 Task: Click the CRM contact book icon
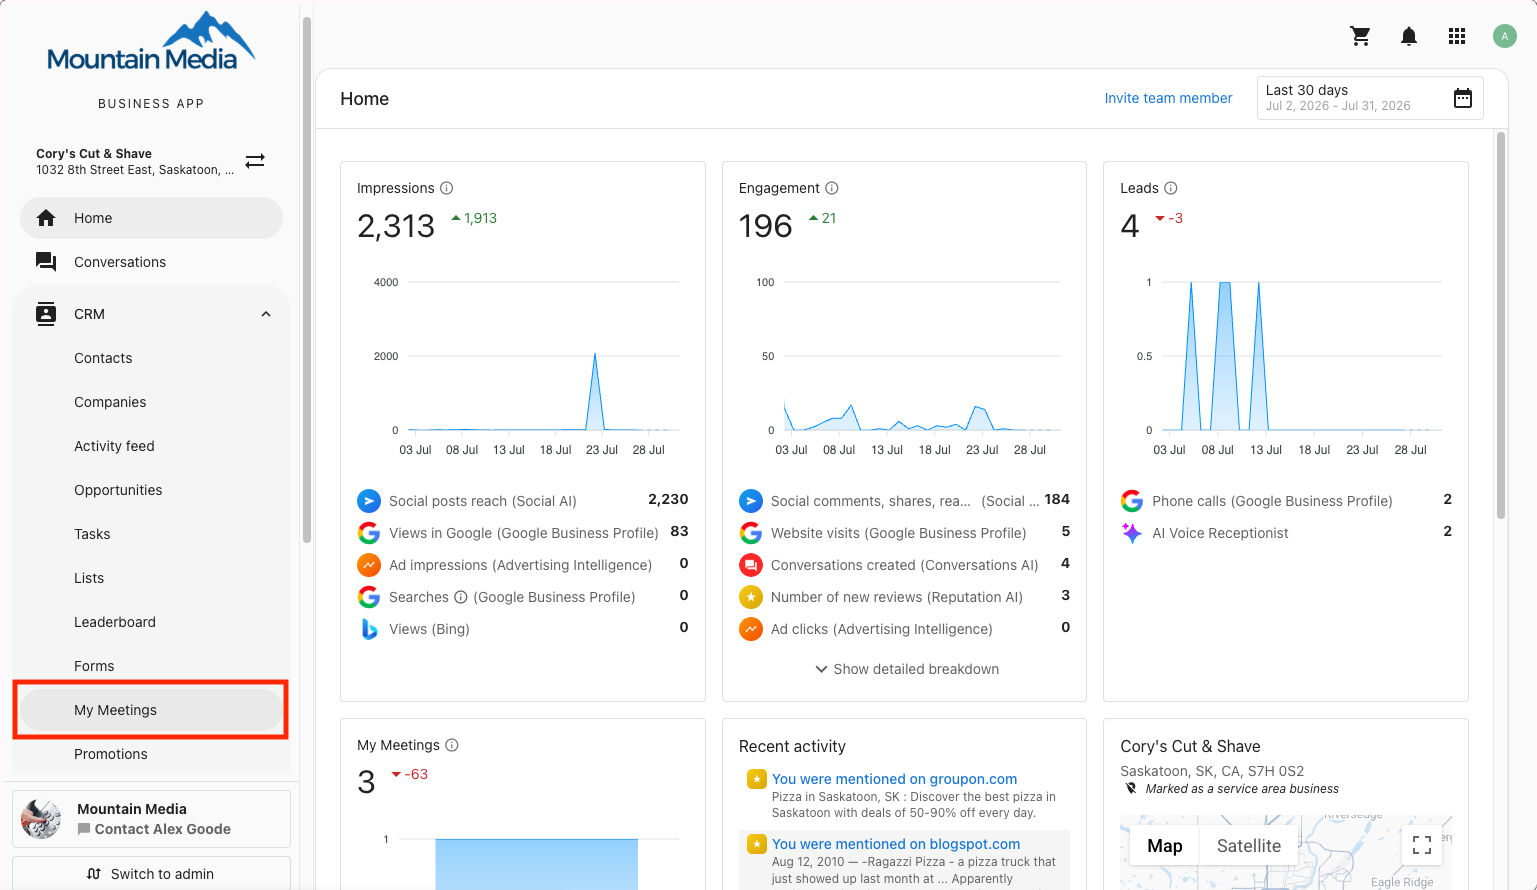[x=46, y=314]
